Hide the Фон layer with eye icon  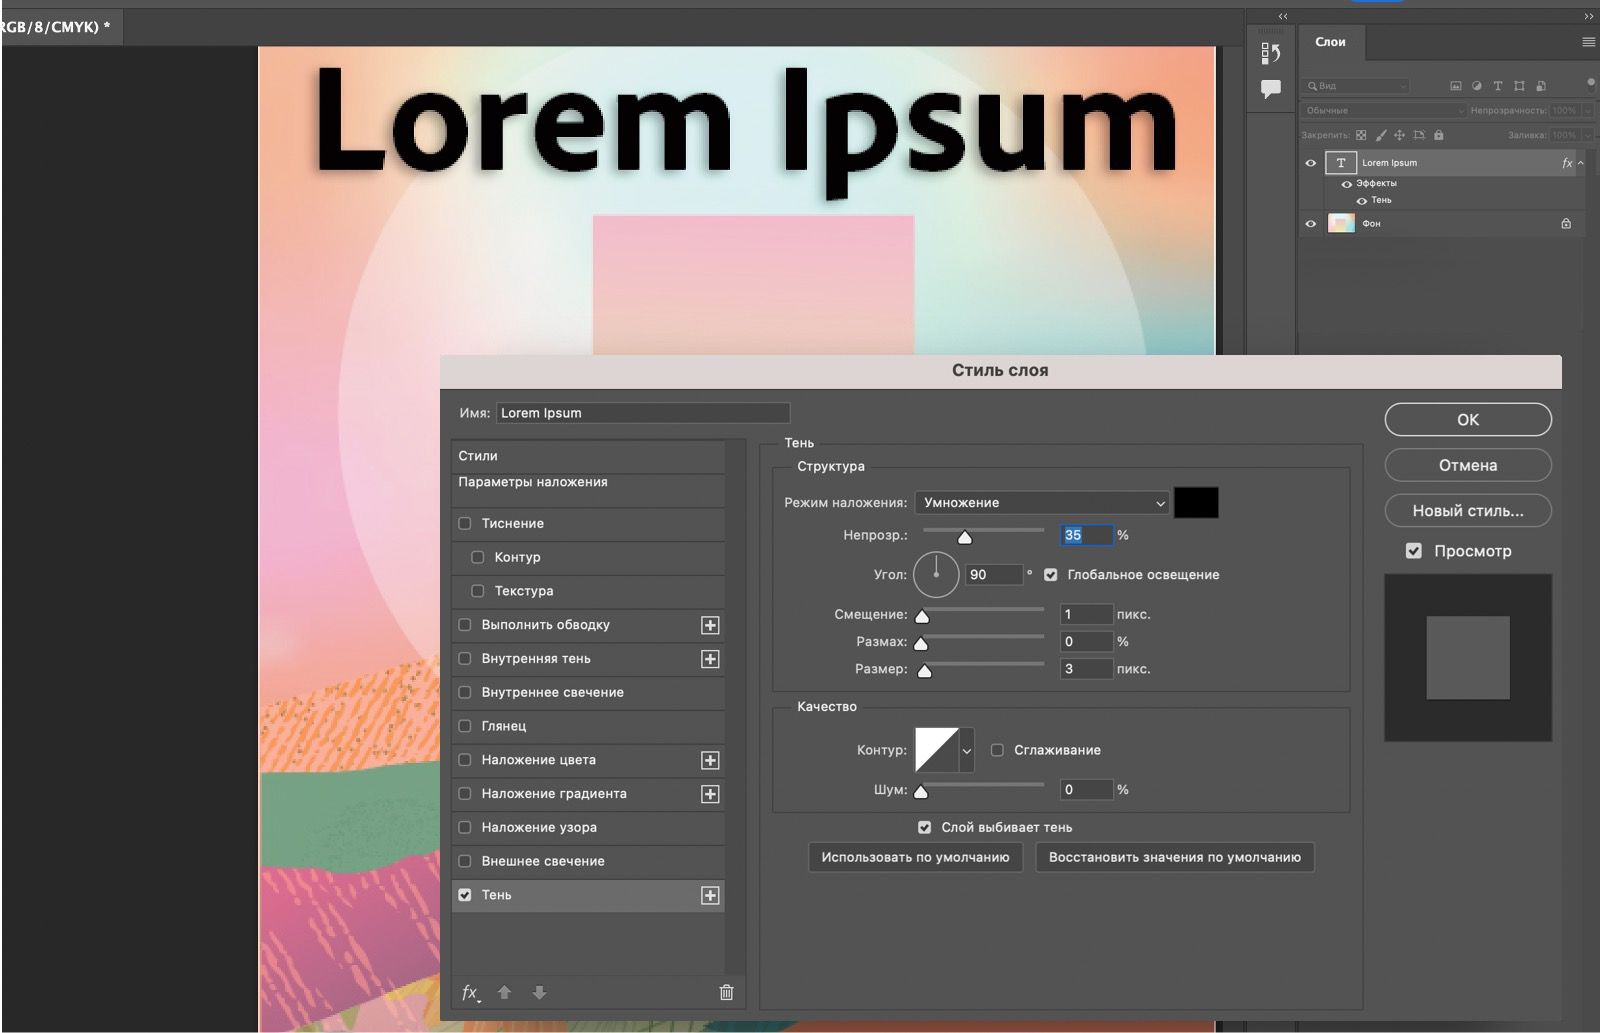(x=1311, y=223)
